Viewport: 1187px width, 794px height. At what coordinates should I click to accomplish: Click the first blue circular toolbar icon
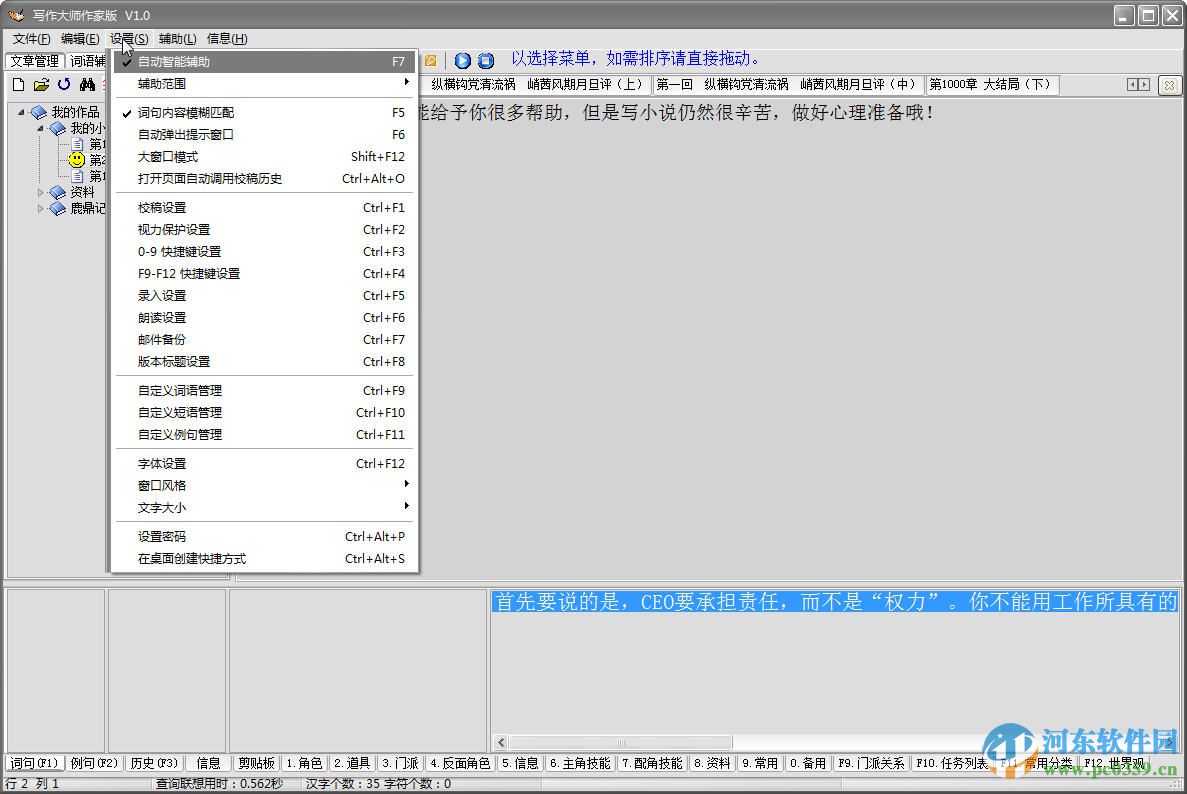462,61
